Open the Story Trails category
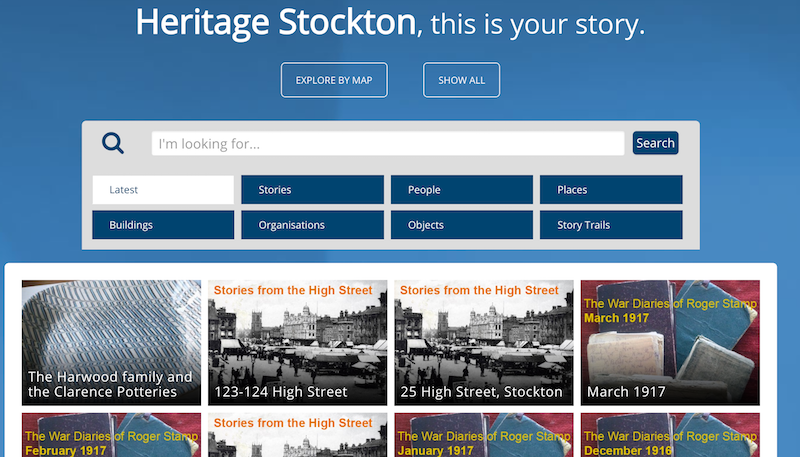The image size is (800, 457). 611,225
